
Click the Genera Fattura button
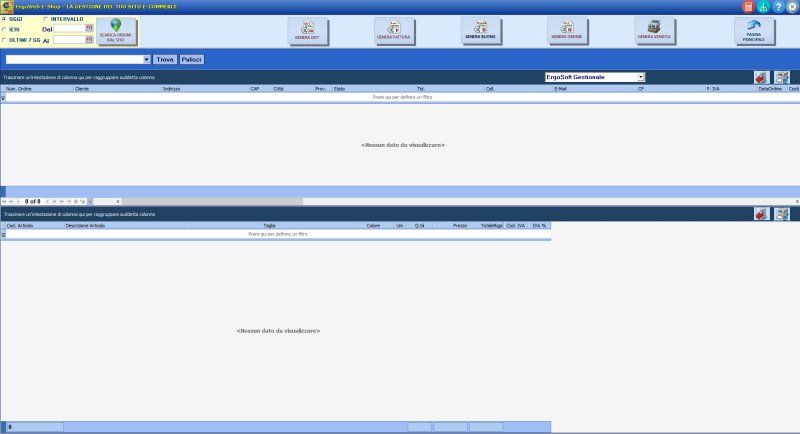(x=394, y=32)
